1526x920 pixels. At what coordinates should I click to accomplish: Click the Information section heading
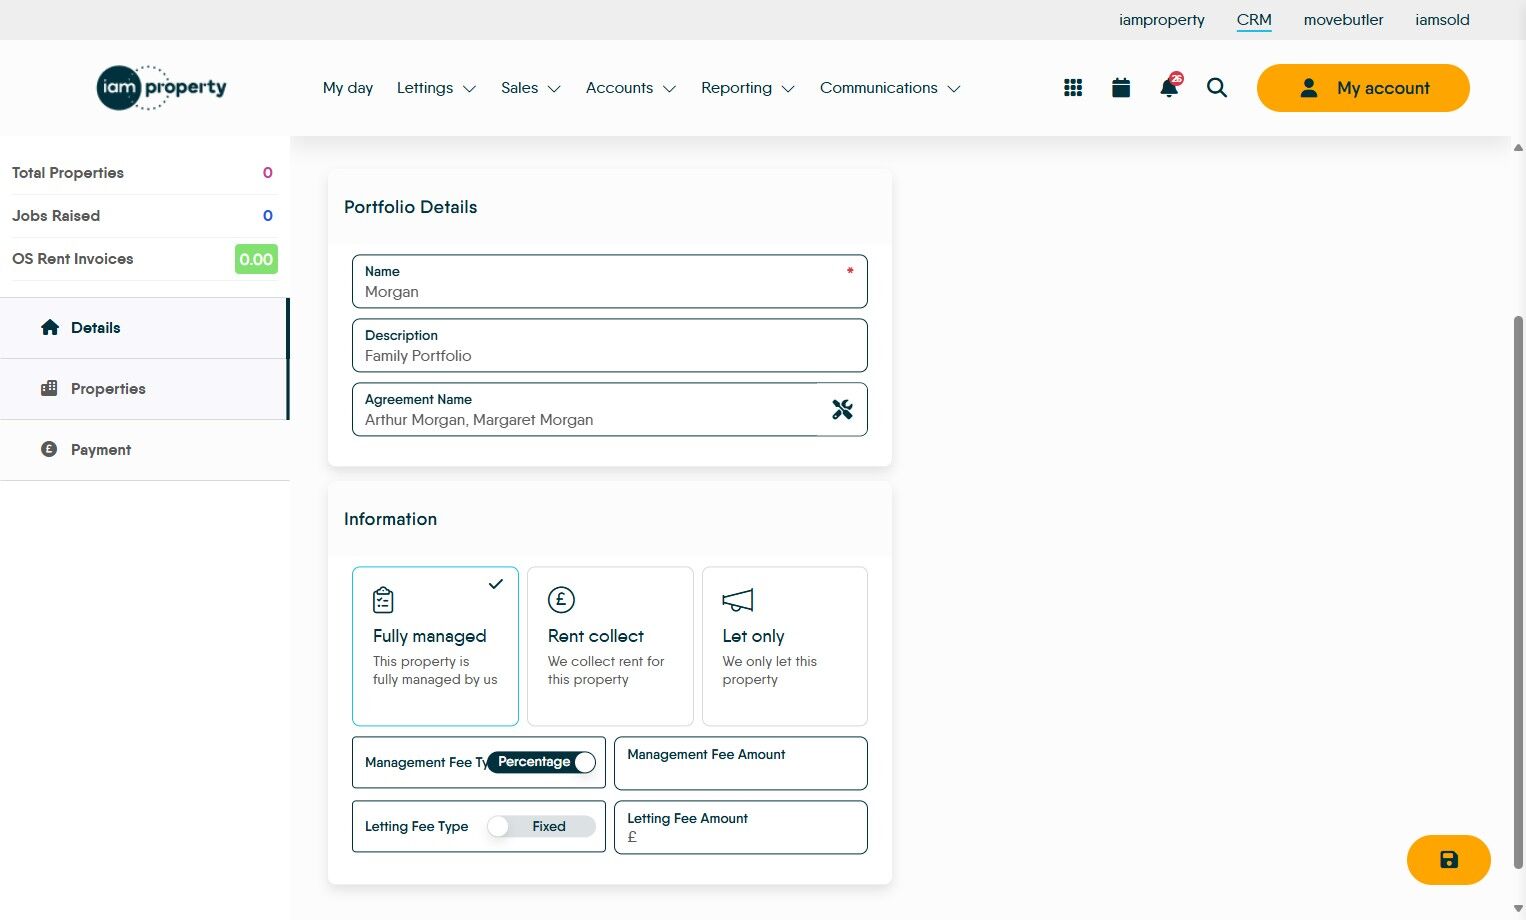click(390, 519)
